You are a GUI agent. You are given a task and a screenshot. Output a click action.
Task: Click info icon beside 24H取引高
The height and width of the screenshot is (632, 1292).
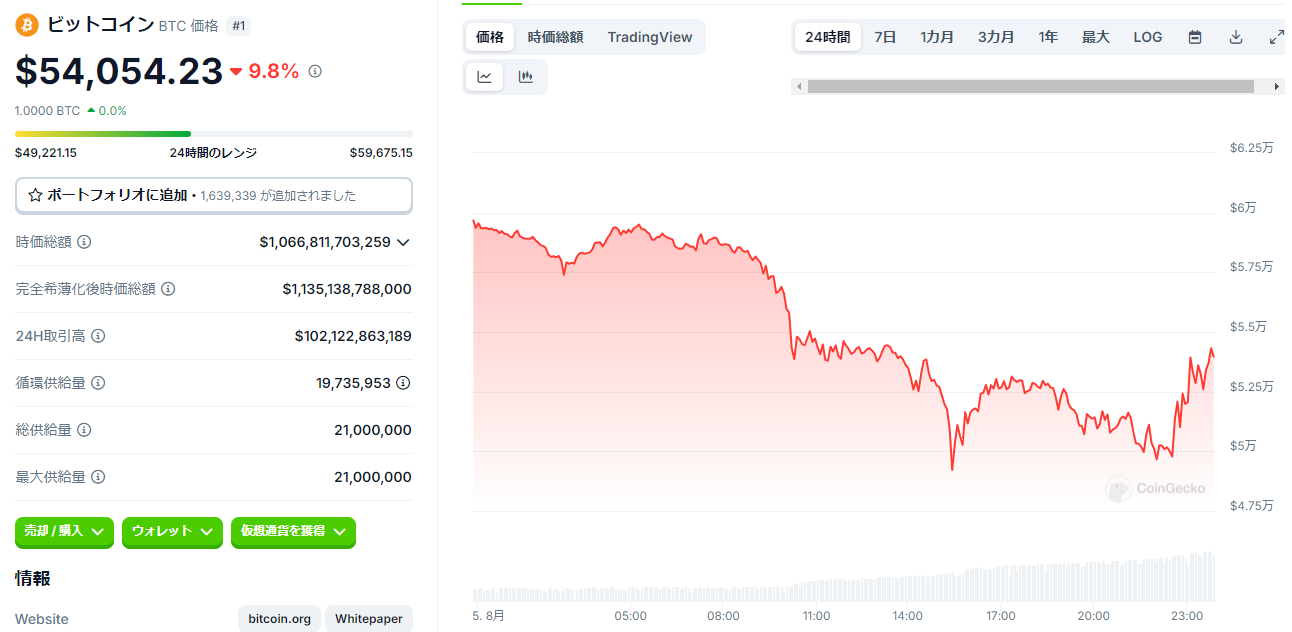[x=98, y=336]
